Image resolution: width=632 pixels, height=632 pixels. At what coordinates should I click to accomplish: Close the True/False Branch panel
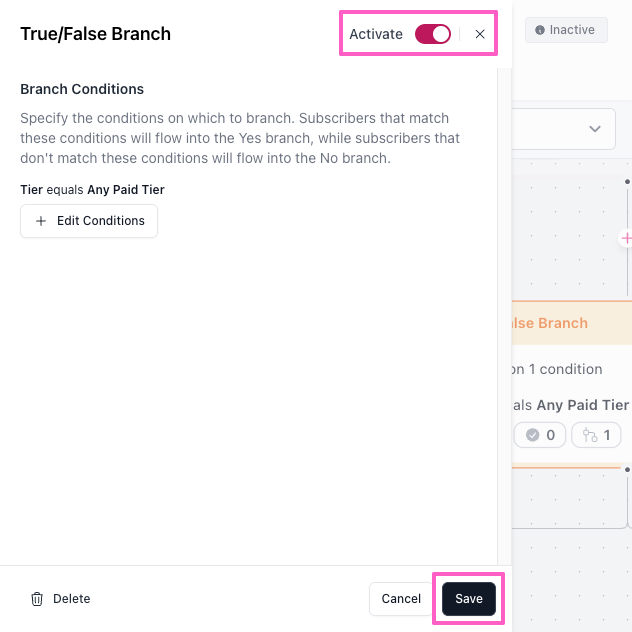tap(480, 34)
